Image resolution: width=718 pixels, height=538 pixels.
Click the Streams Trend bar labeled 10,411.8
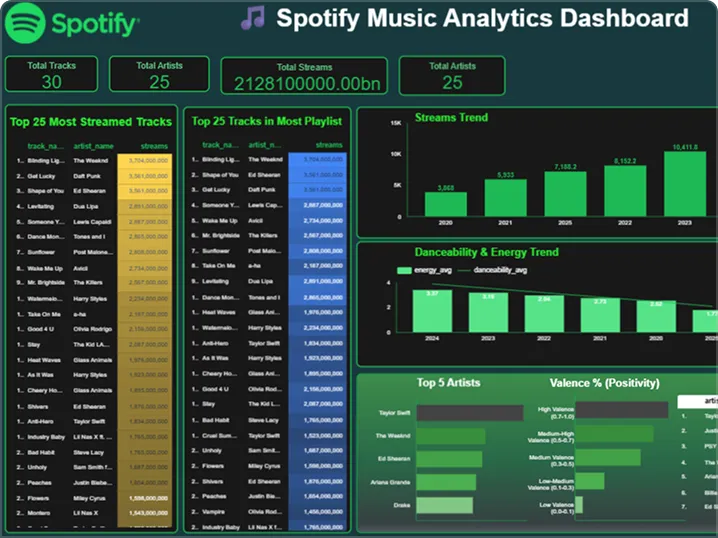[x=685, y=184]
